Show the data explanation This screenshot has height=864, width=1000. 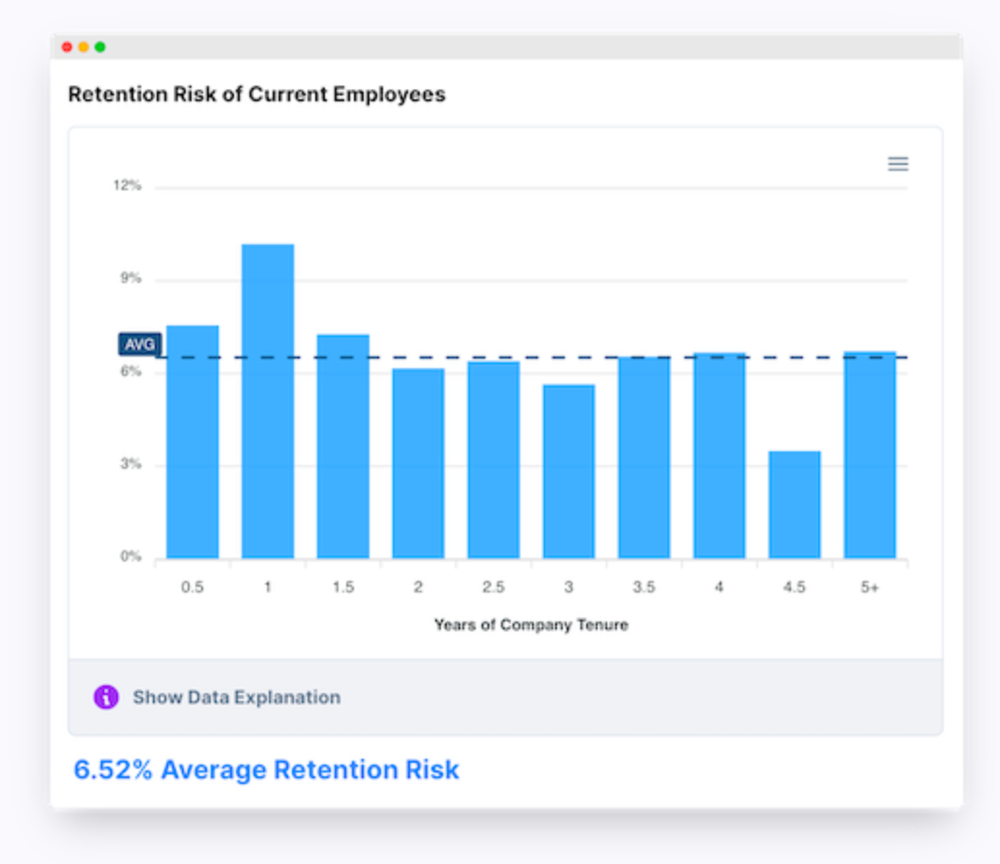[236, 697]
